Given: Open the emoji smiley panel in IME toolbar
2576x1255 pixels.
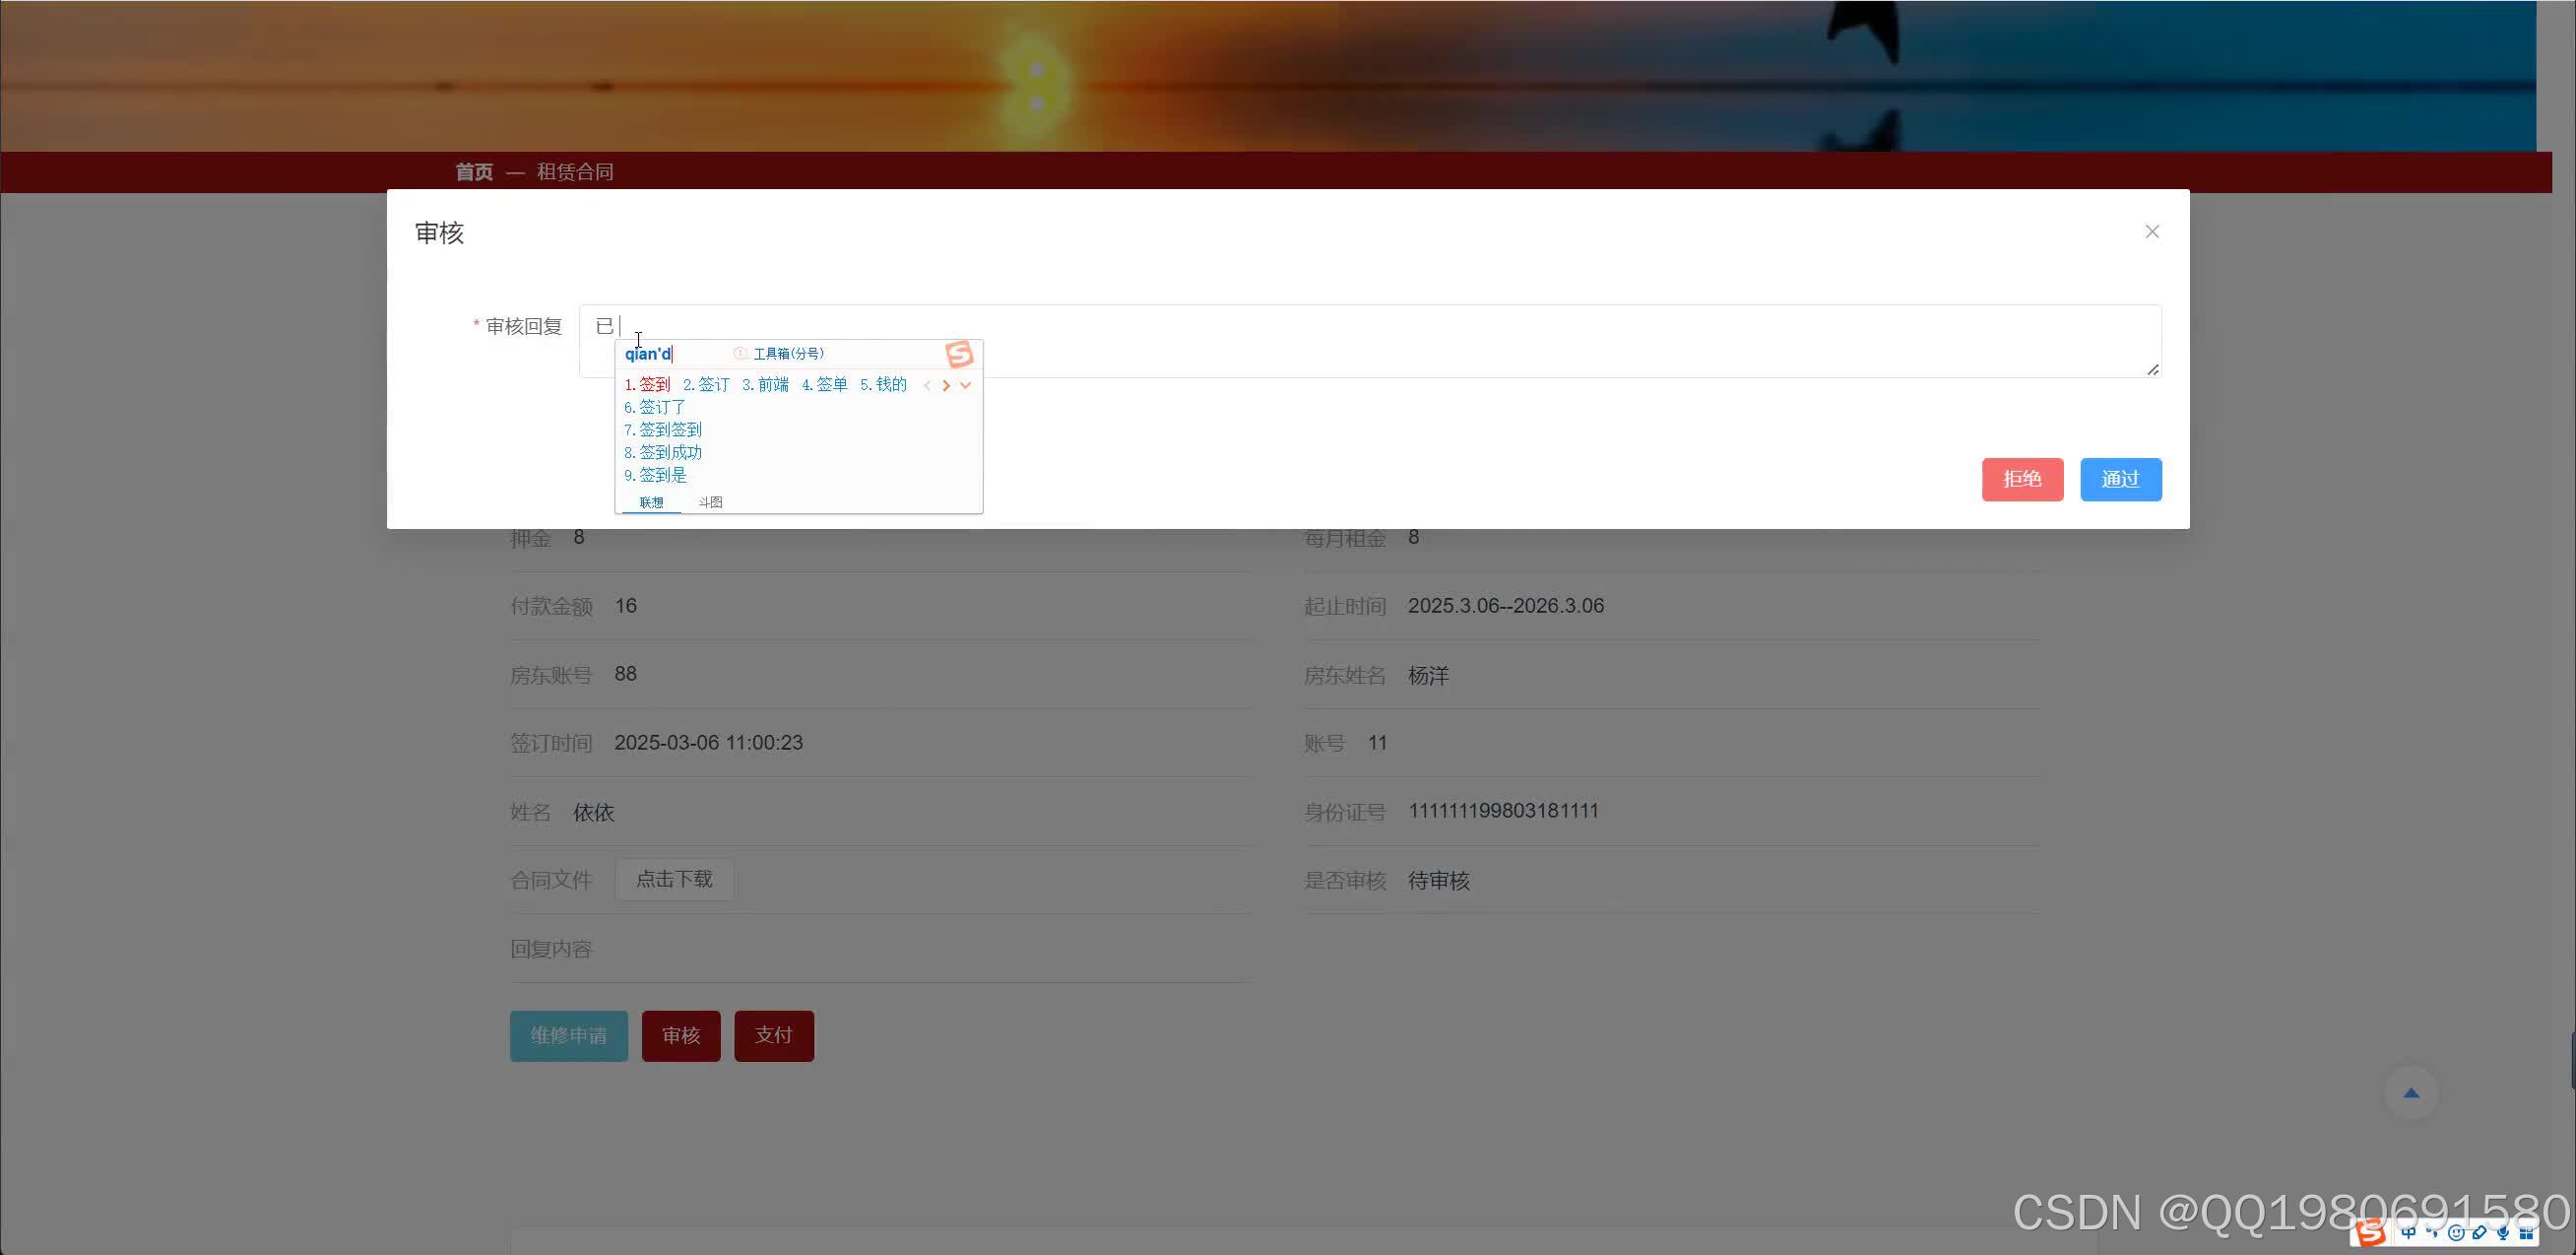Looking at the screenshot, I should pos(2456,1234).
